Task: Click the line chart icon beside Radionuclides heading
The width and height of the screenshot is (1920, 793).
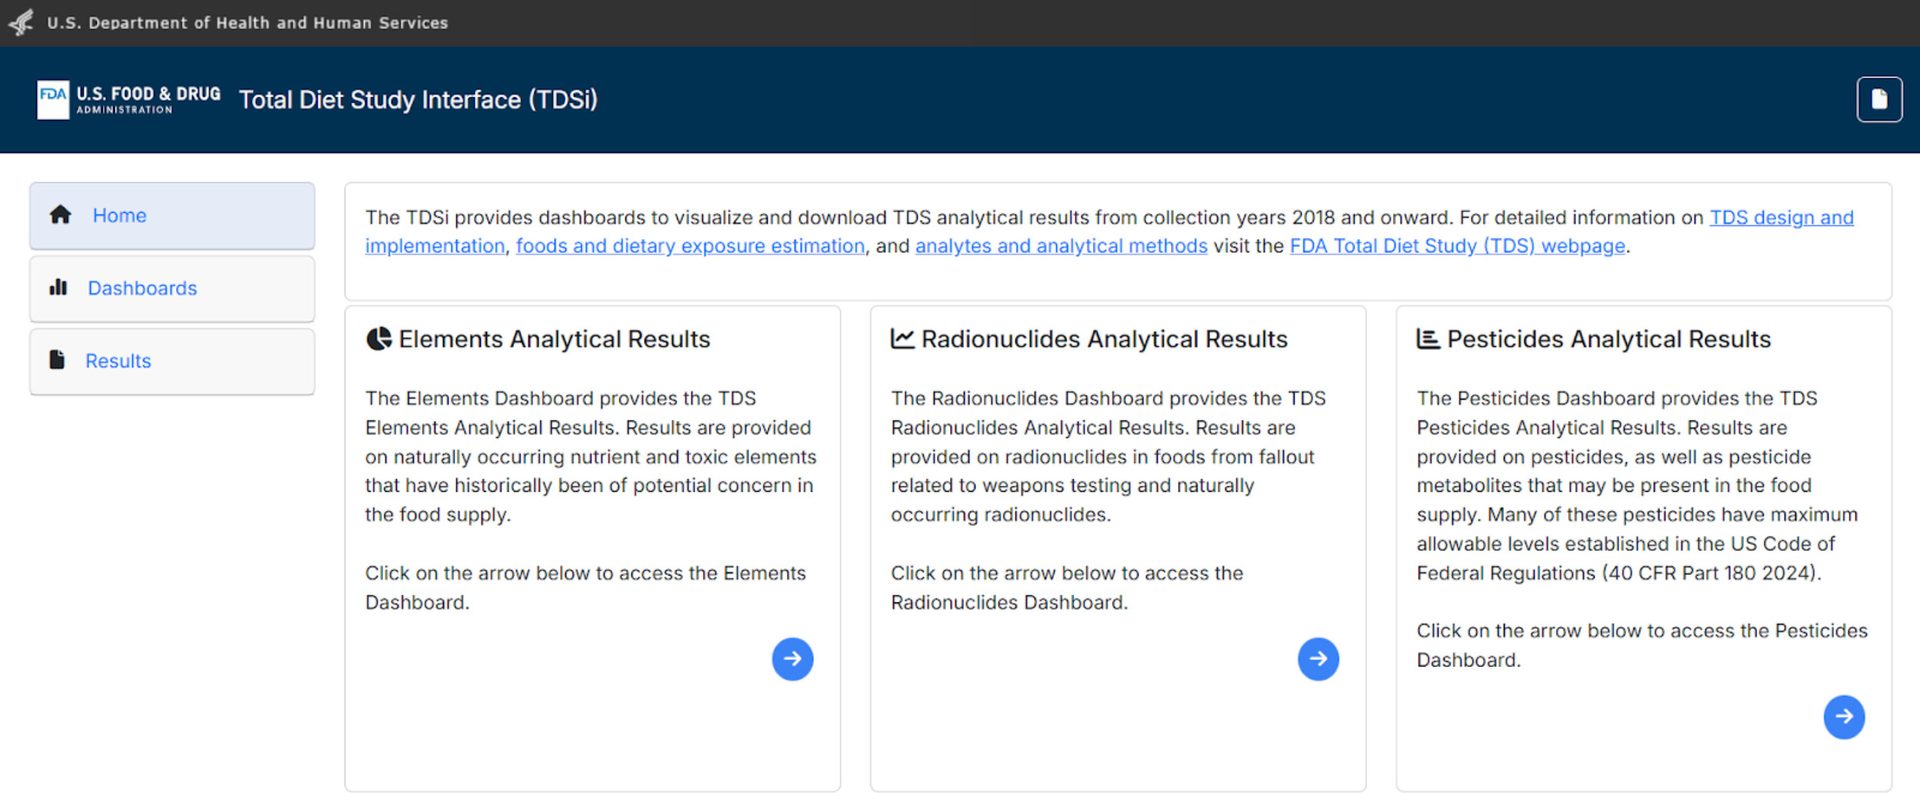Action: coord(902,339)
